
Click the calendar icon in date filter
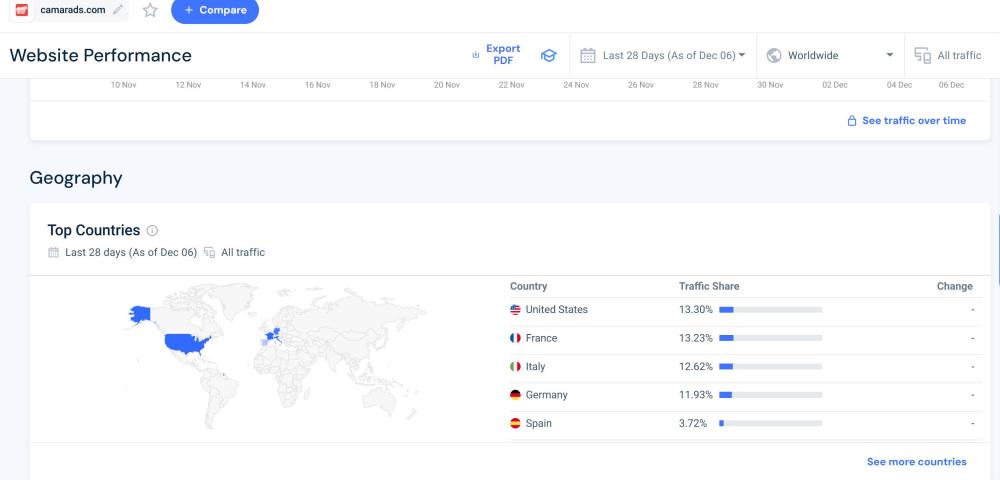pos(588,56)
